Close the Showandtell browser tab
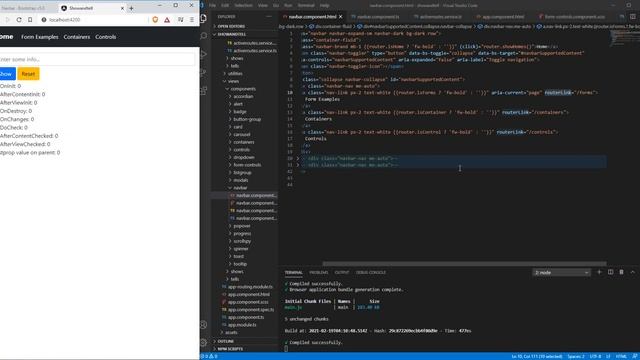 122,8
